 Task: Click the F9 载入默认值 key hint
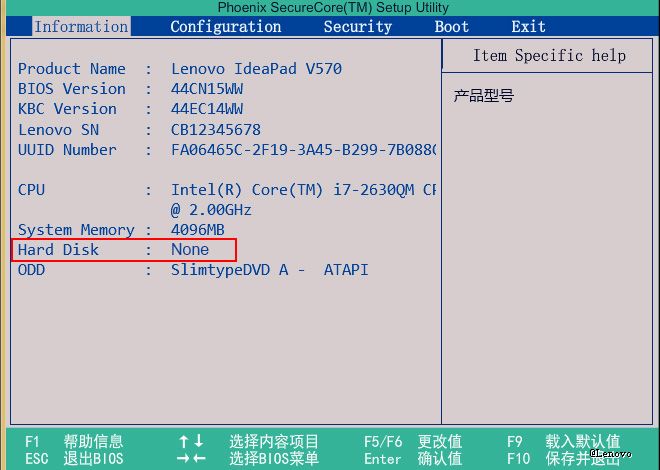point(564,442)
